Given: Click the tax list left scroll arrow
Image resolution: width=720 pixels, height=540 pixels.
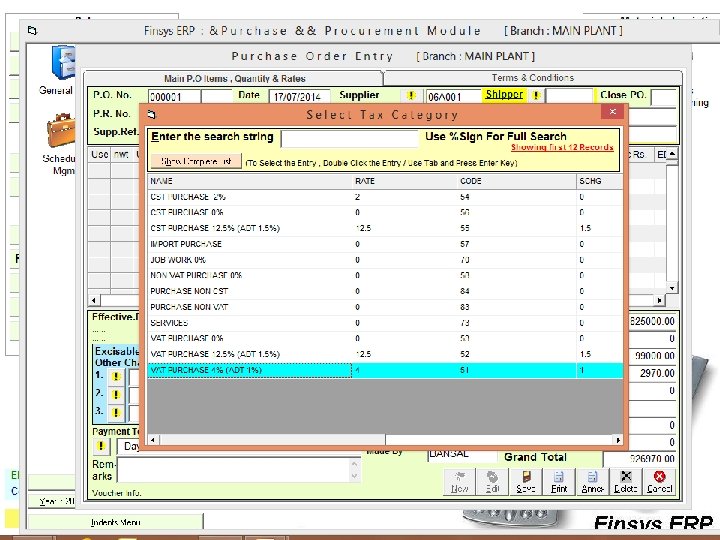Looking at the screenshot, I should pos(153,440).
